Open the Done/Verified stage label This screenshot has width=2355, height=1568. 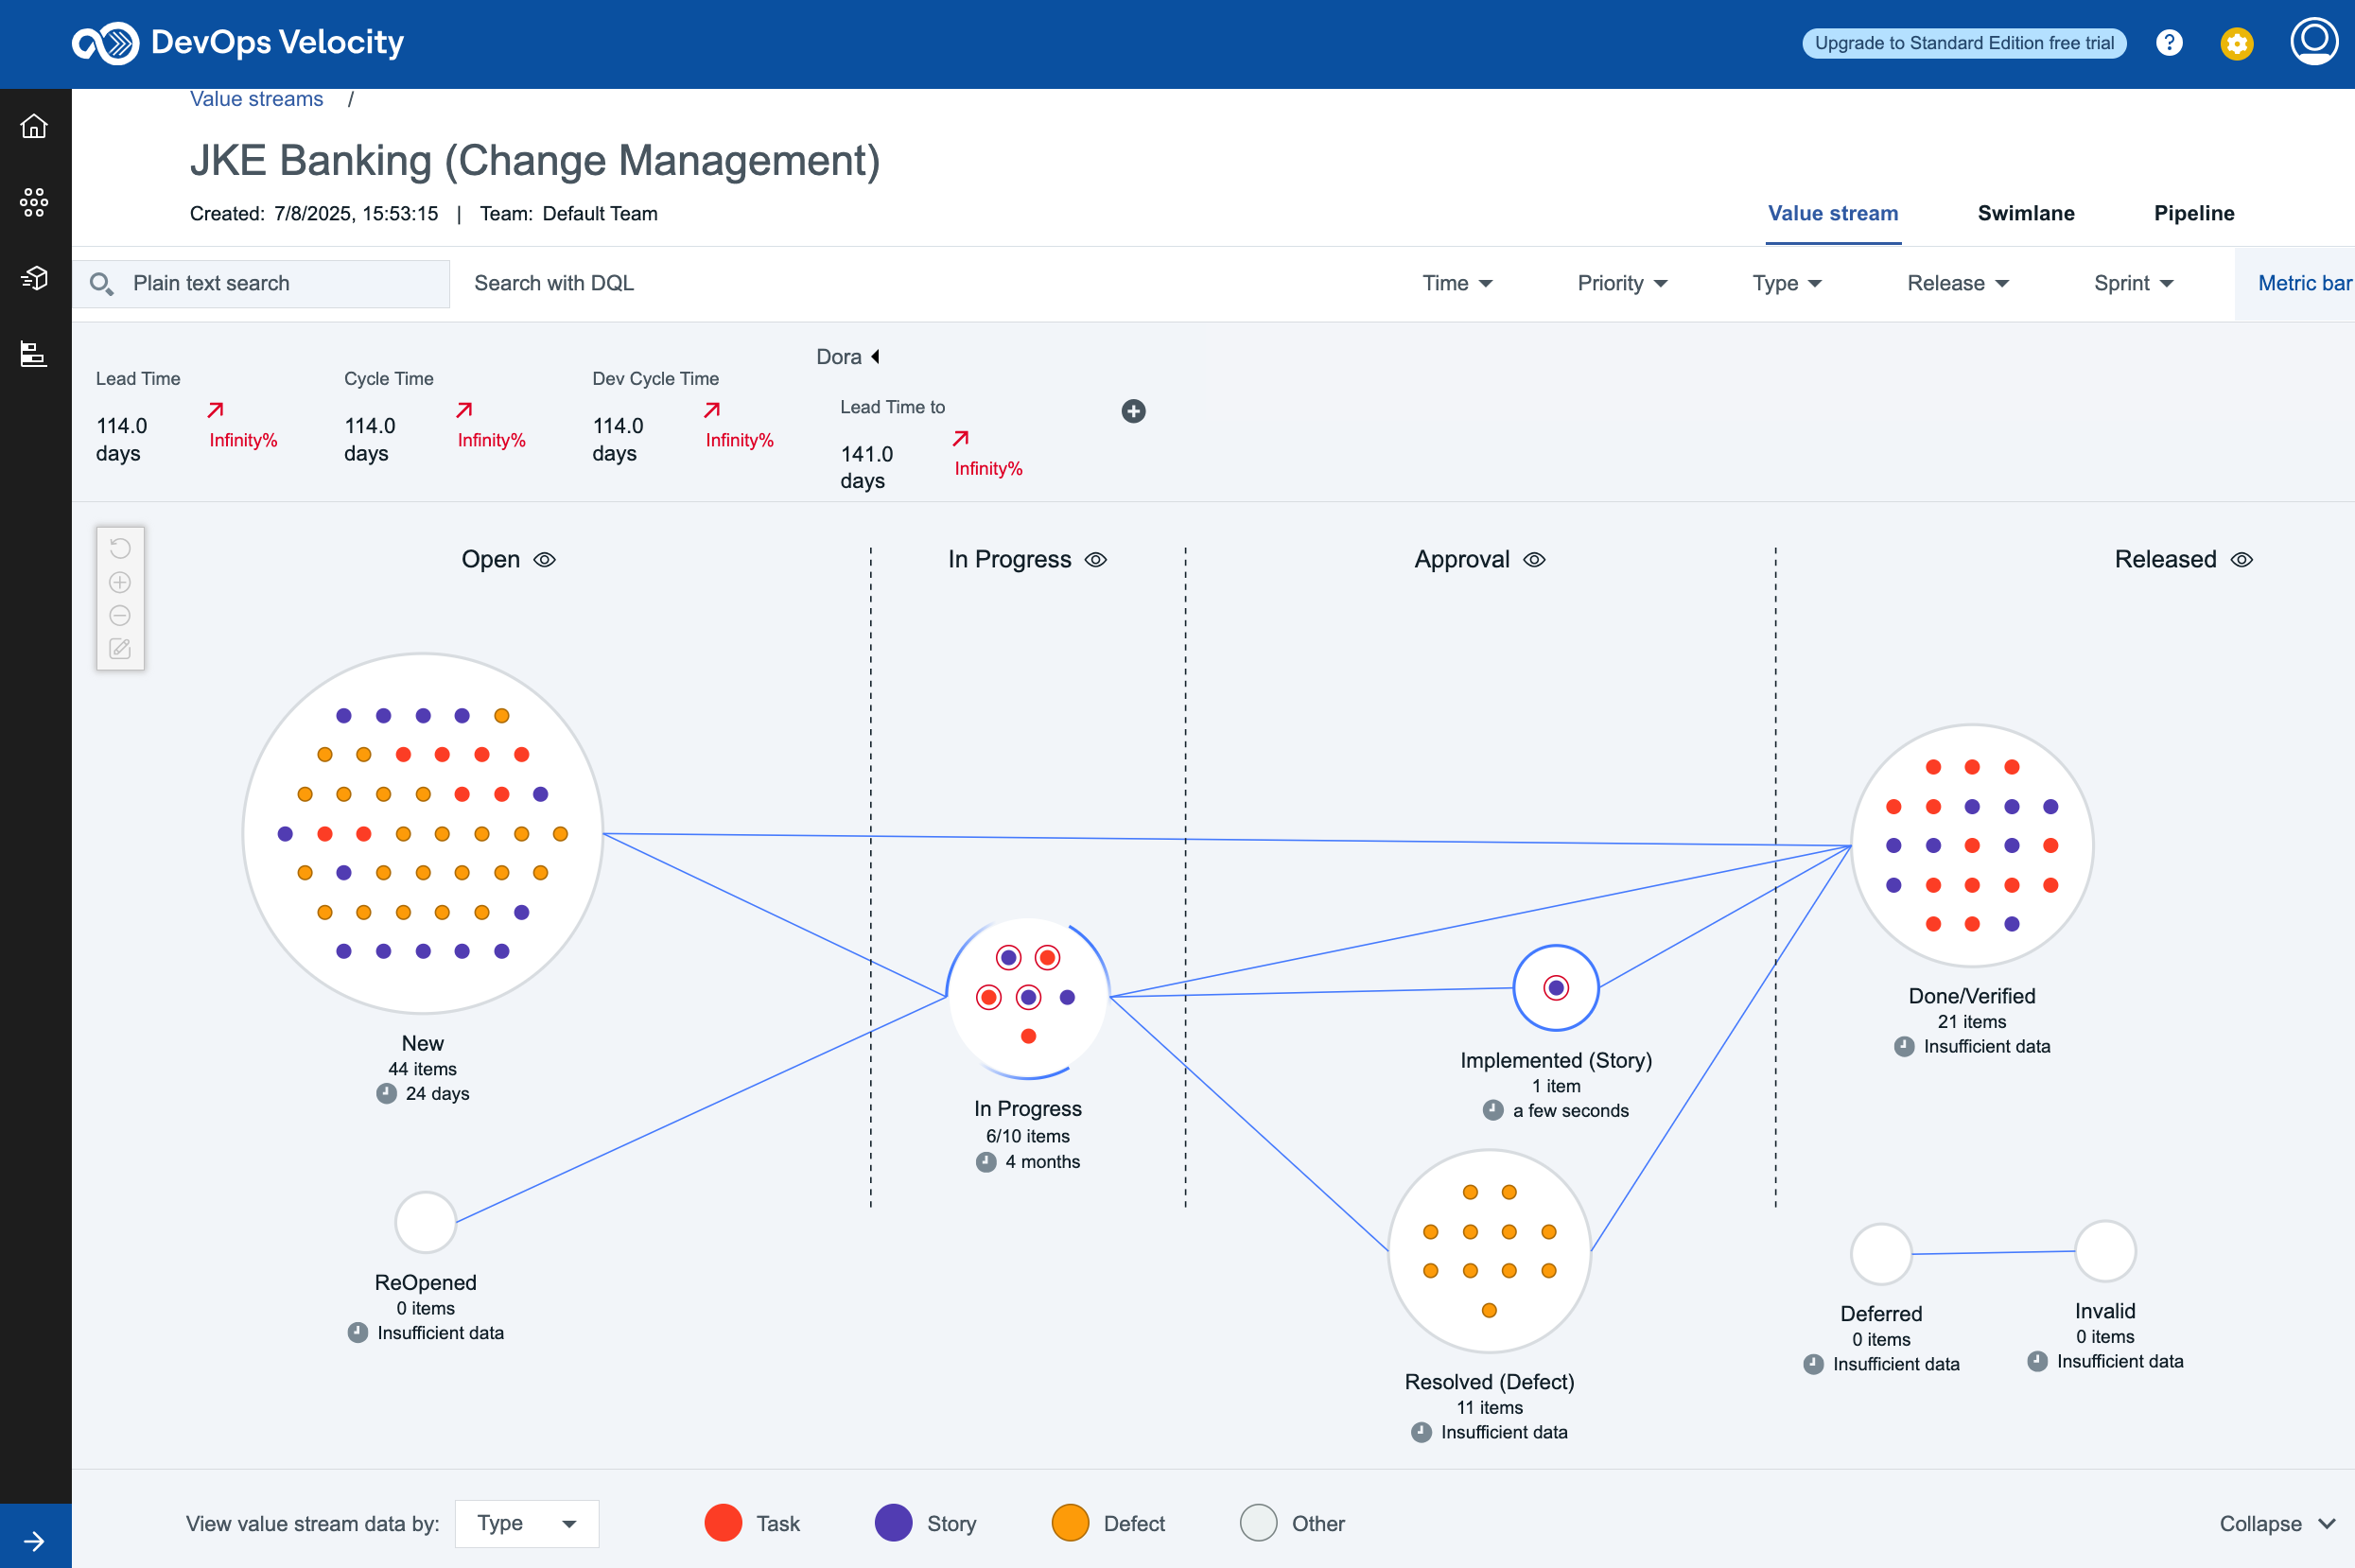(1971, 996)
